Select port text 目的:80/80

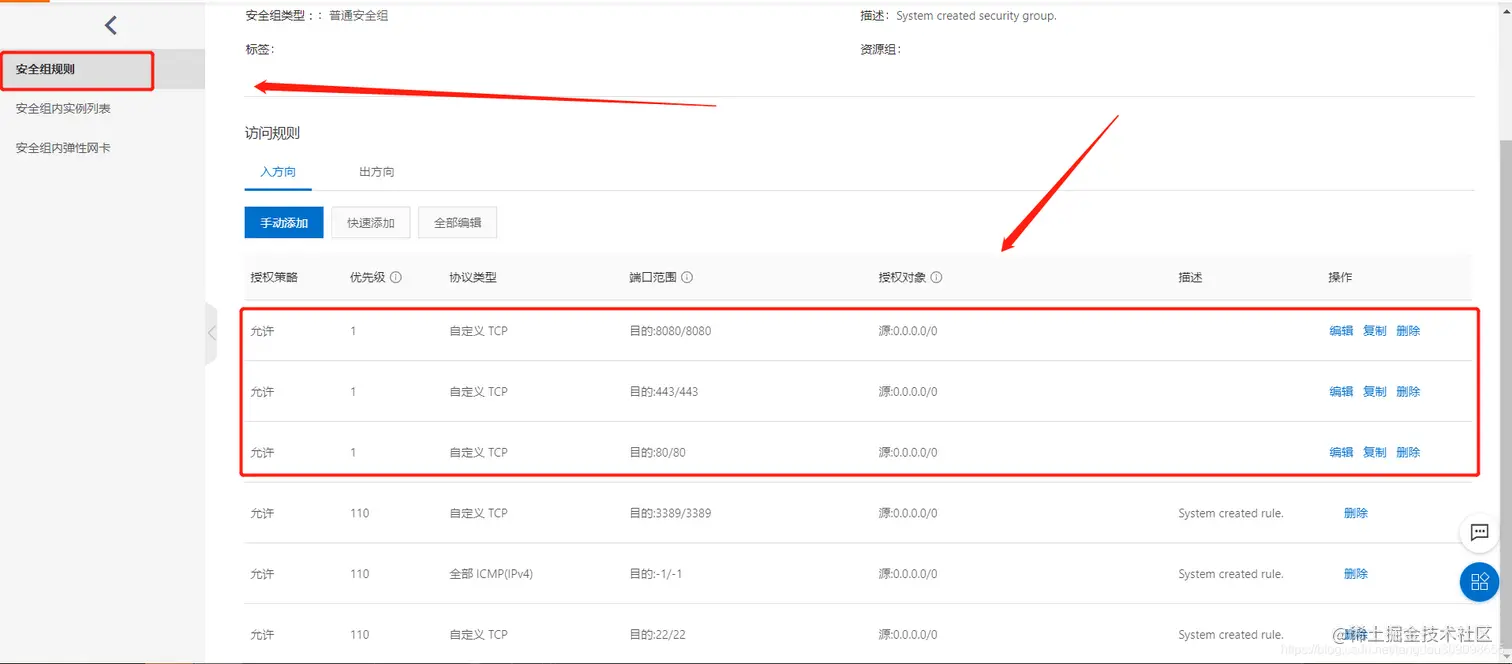pos(657,453)
